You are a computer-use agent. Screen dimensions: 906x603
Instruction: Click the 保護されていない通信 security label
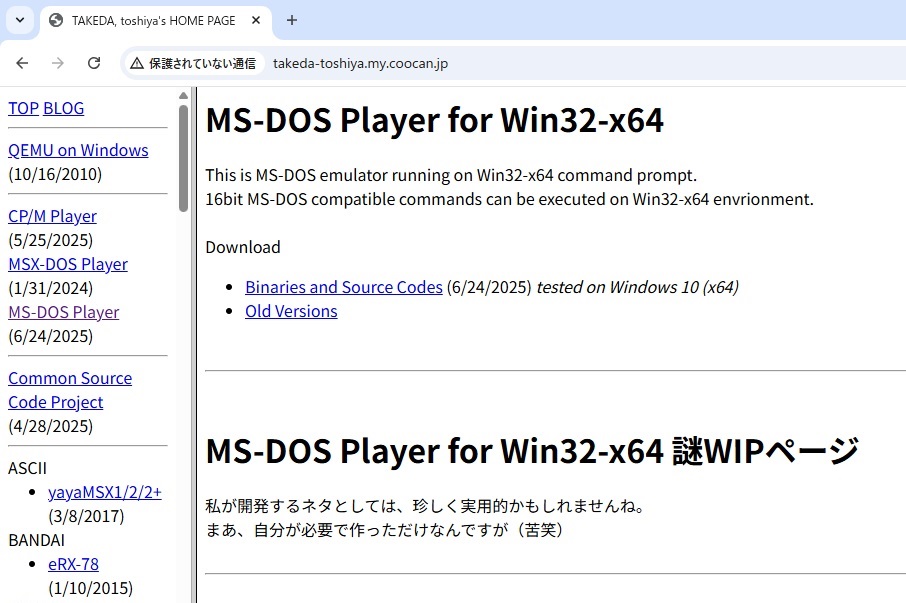click(x=202, y=64)
